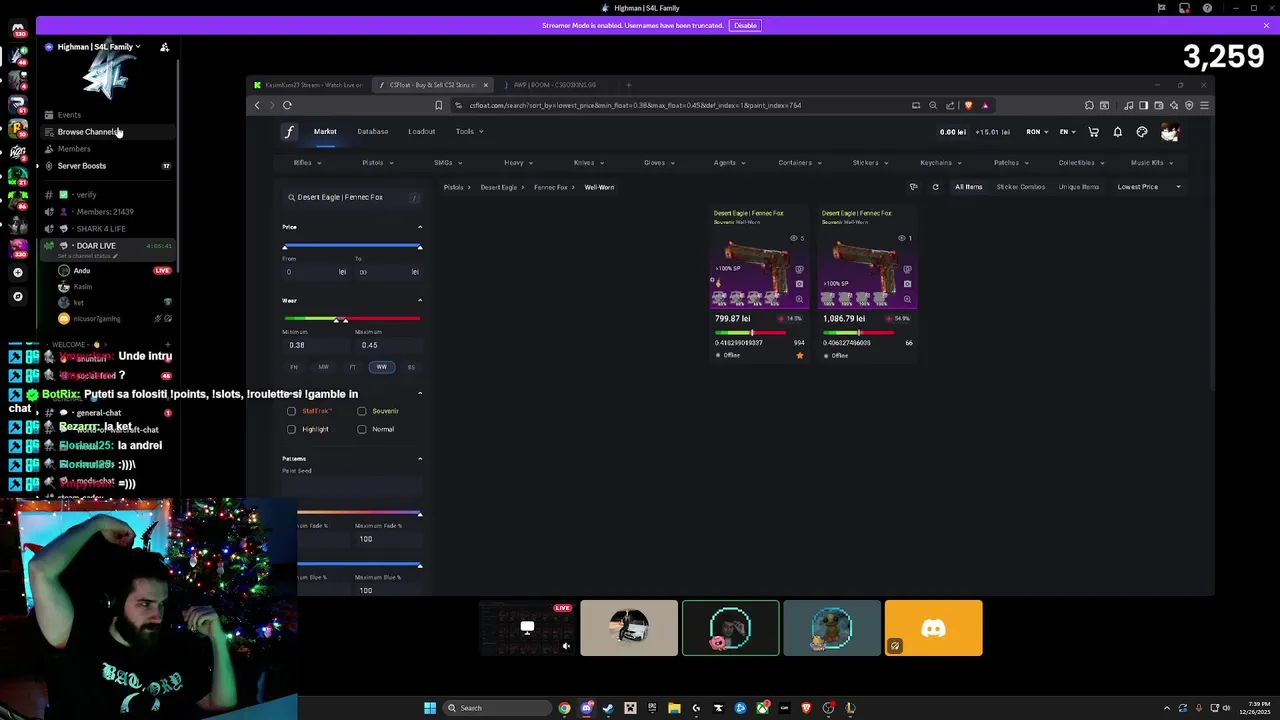The height and width of the screenshot is (720, 1280).
Task: Open the Tools dropdown menu
Action: coord(469,132)
